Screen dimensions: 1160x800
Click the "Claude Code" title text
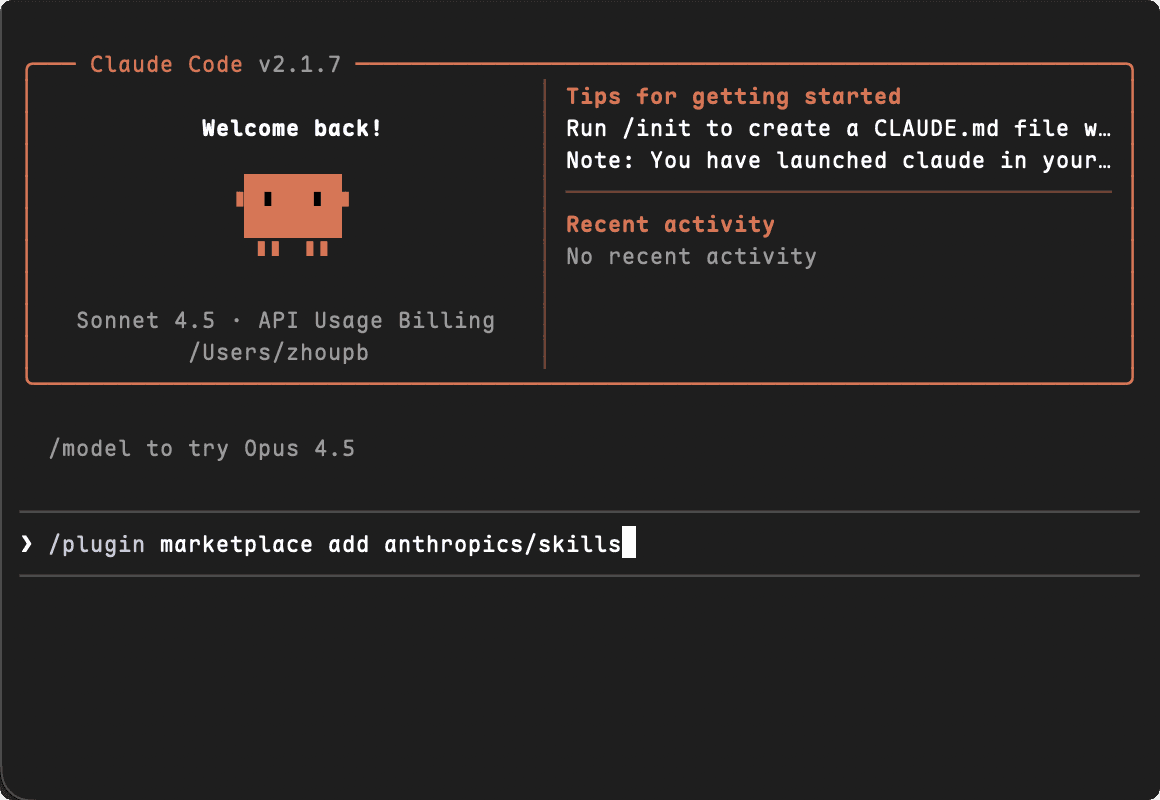(x=166, y=65)
